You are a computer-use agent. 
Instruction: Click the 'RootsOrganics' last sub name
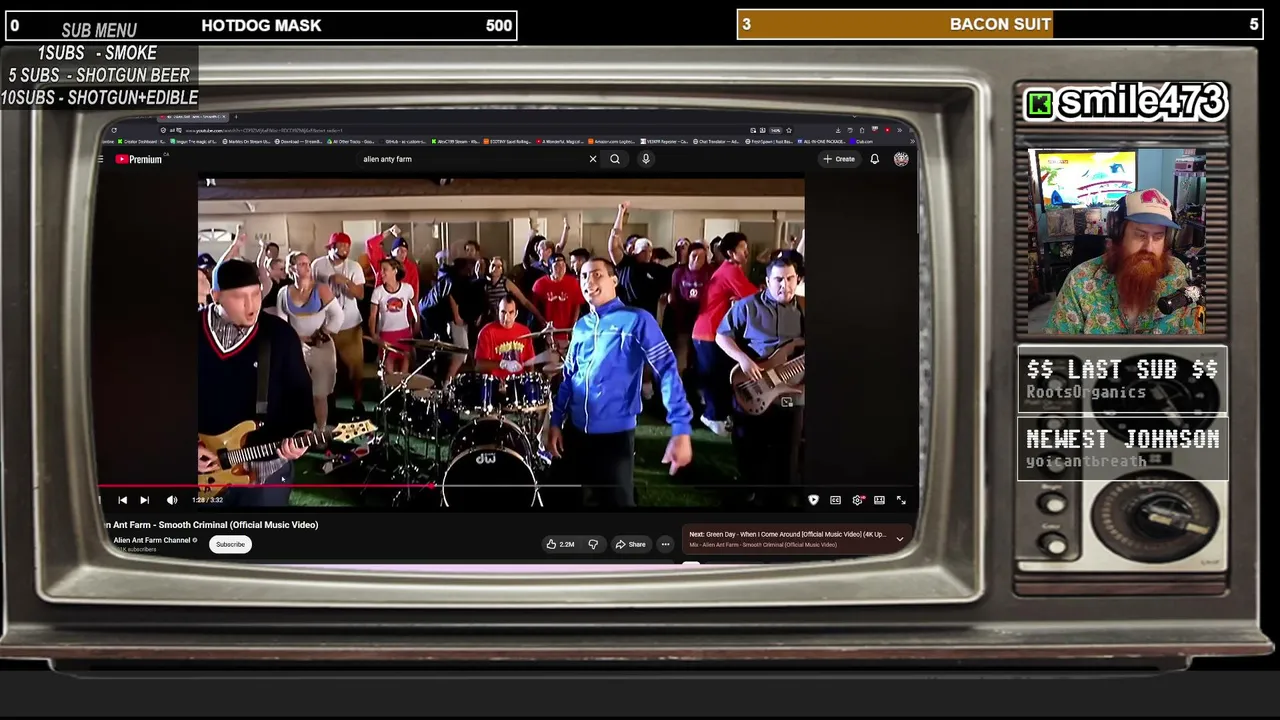pos(1086,392)
